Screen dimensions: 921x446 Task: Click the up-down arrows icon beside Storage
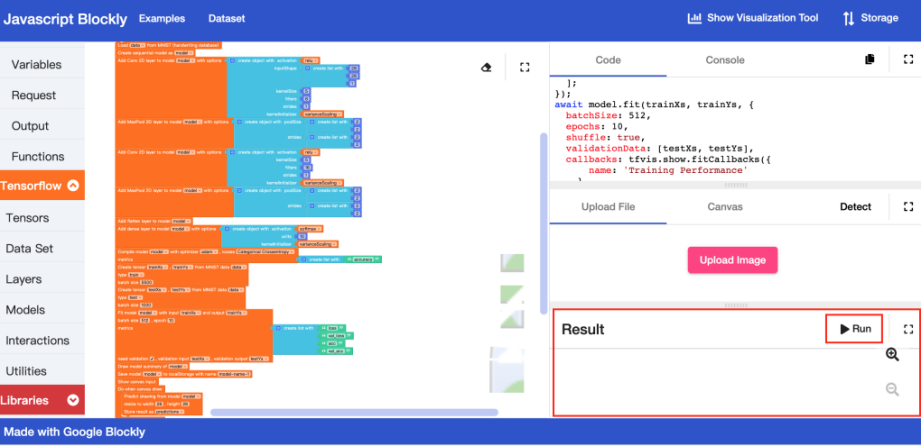coord(848,18)
